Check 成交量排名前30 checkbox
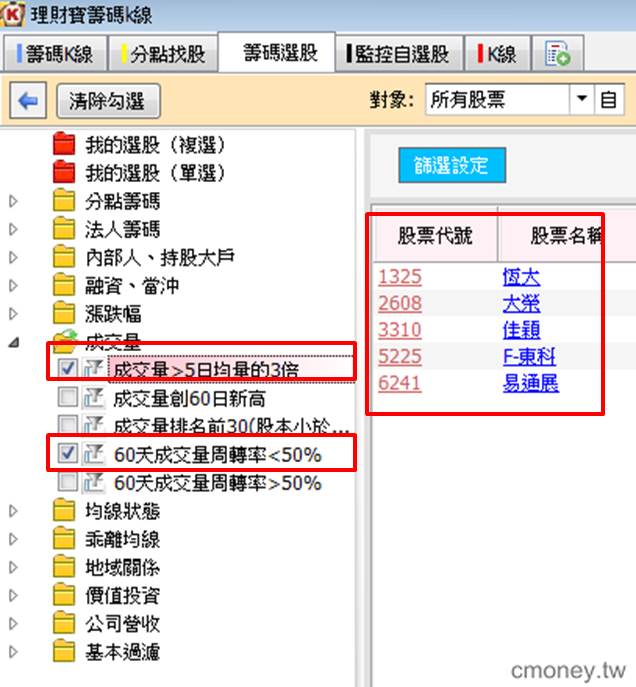636x687 pixels. (67, 425)
